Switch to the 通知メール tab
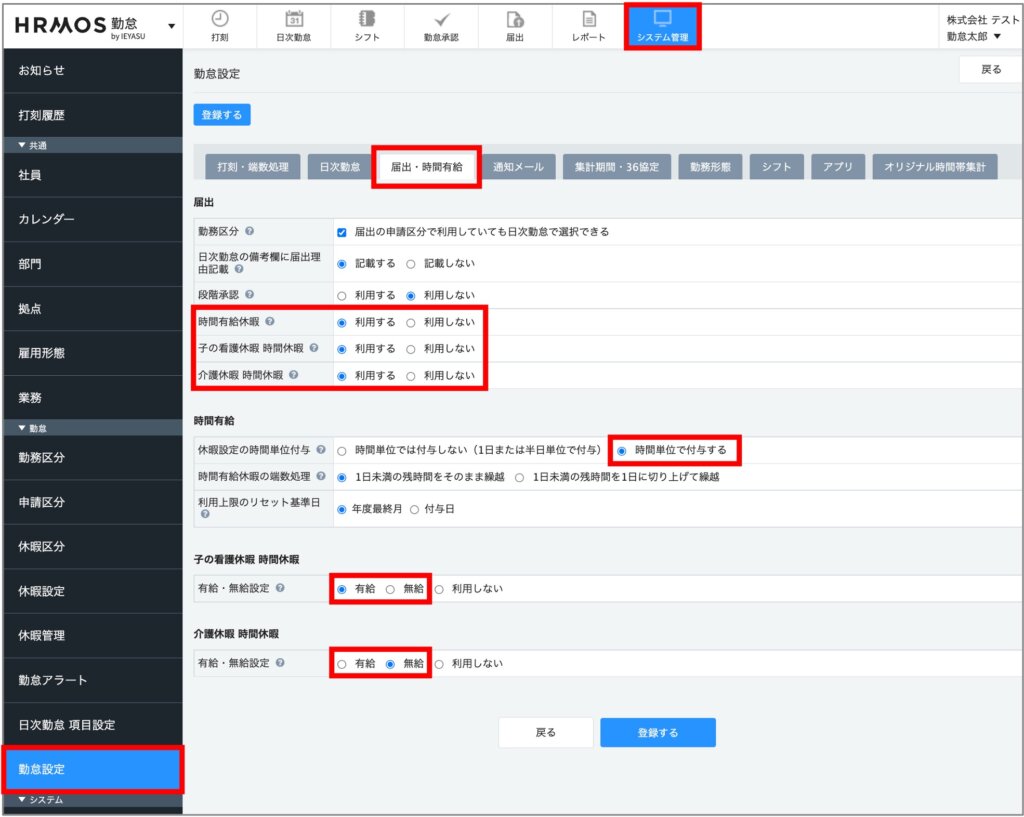This screenshot has height=817, width=1024. (x=518, y=167)
